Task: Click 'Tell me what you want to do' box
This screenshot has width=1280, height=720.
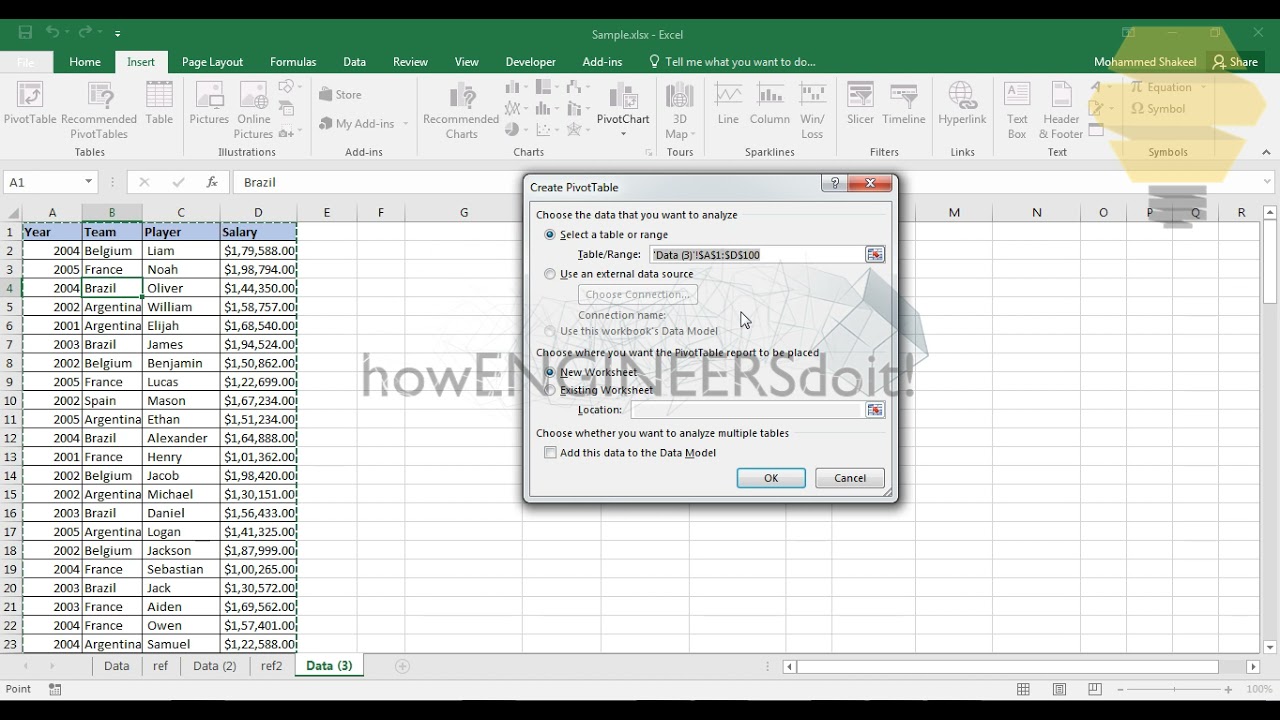Action: click(x=732, y=62)
